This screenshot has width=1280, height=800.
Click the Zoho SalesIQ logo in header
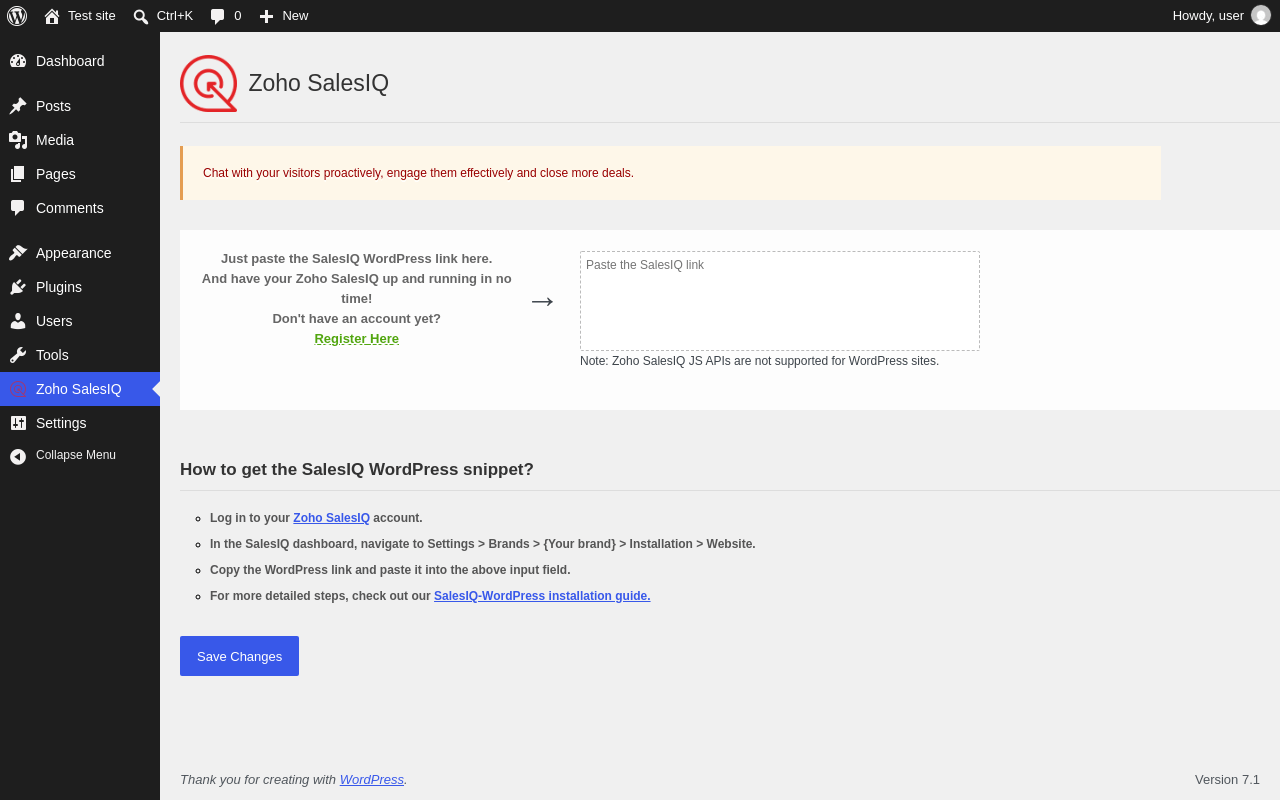tap(208, 83)
